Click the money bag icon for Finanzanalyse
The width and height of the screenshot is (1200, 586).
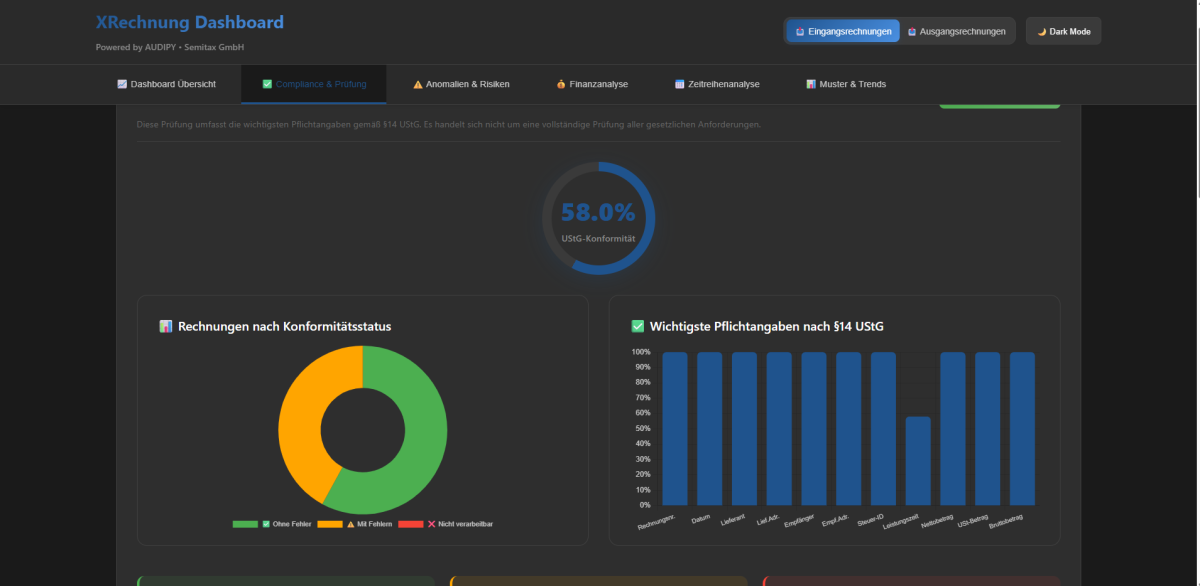point(561,84)
